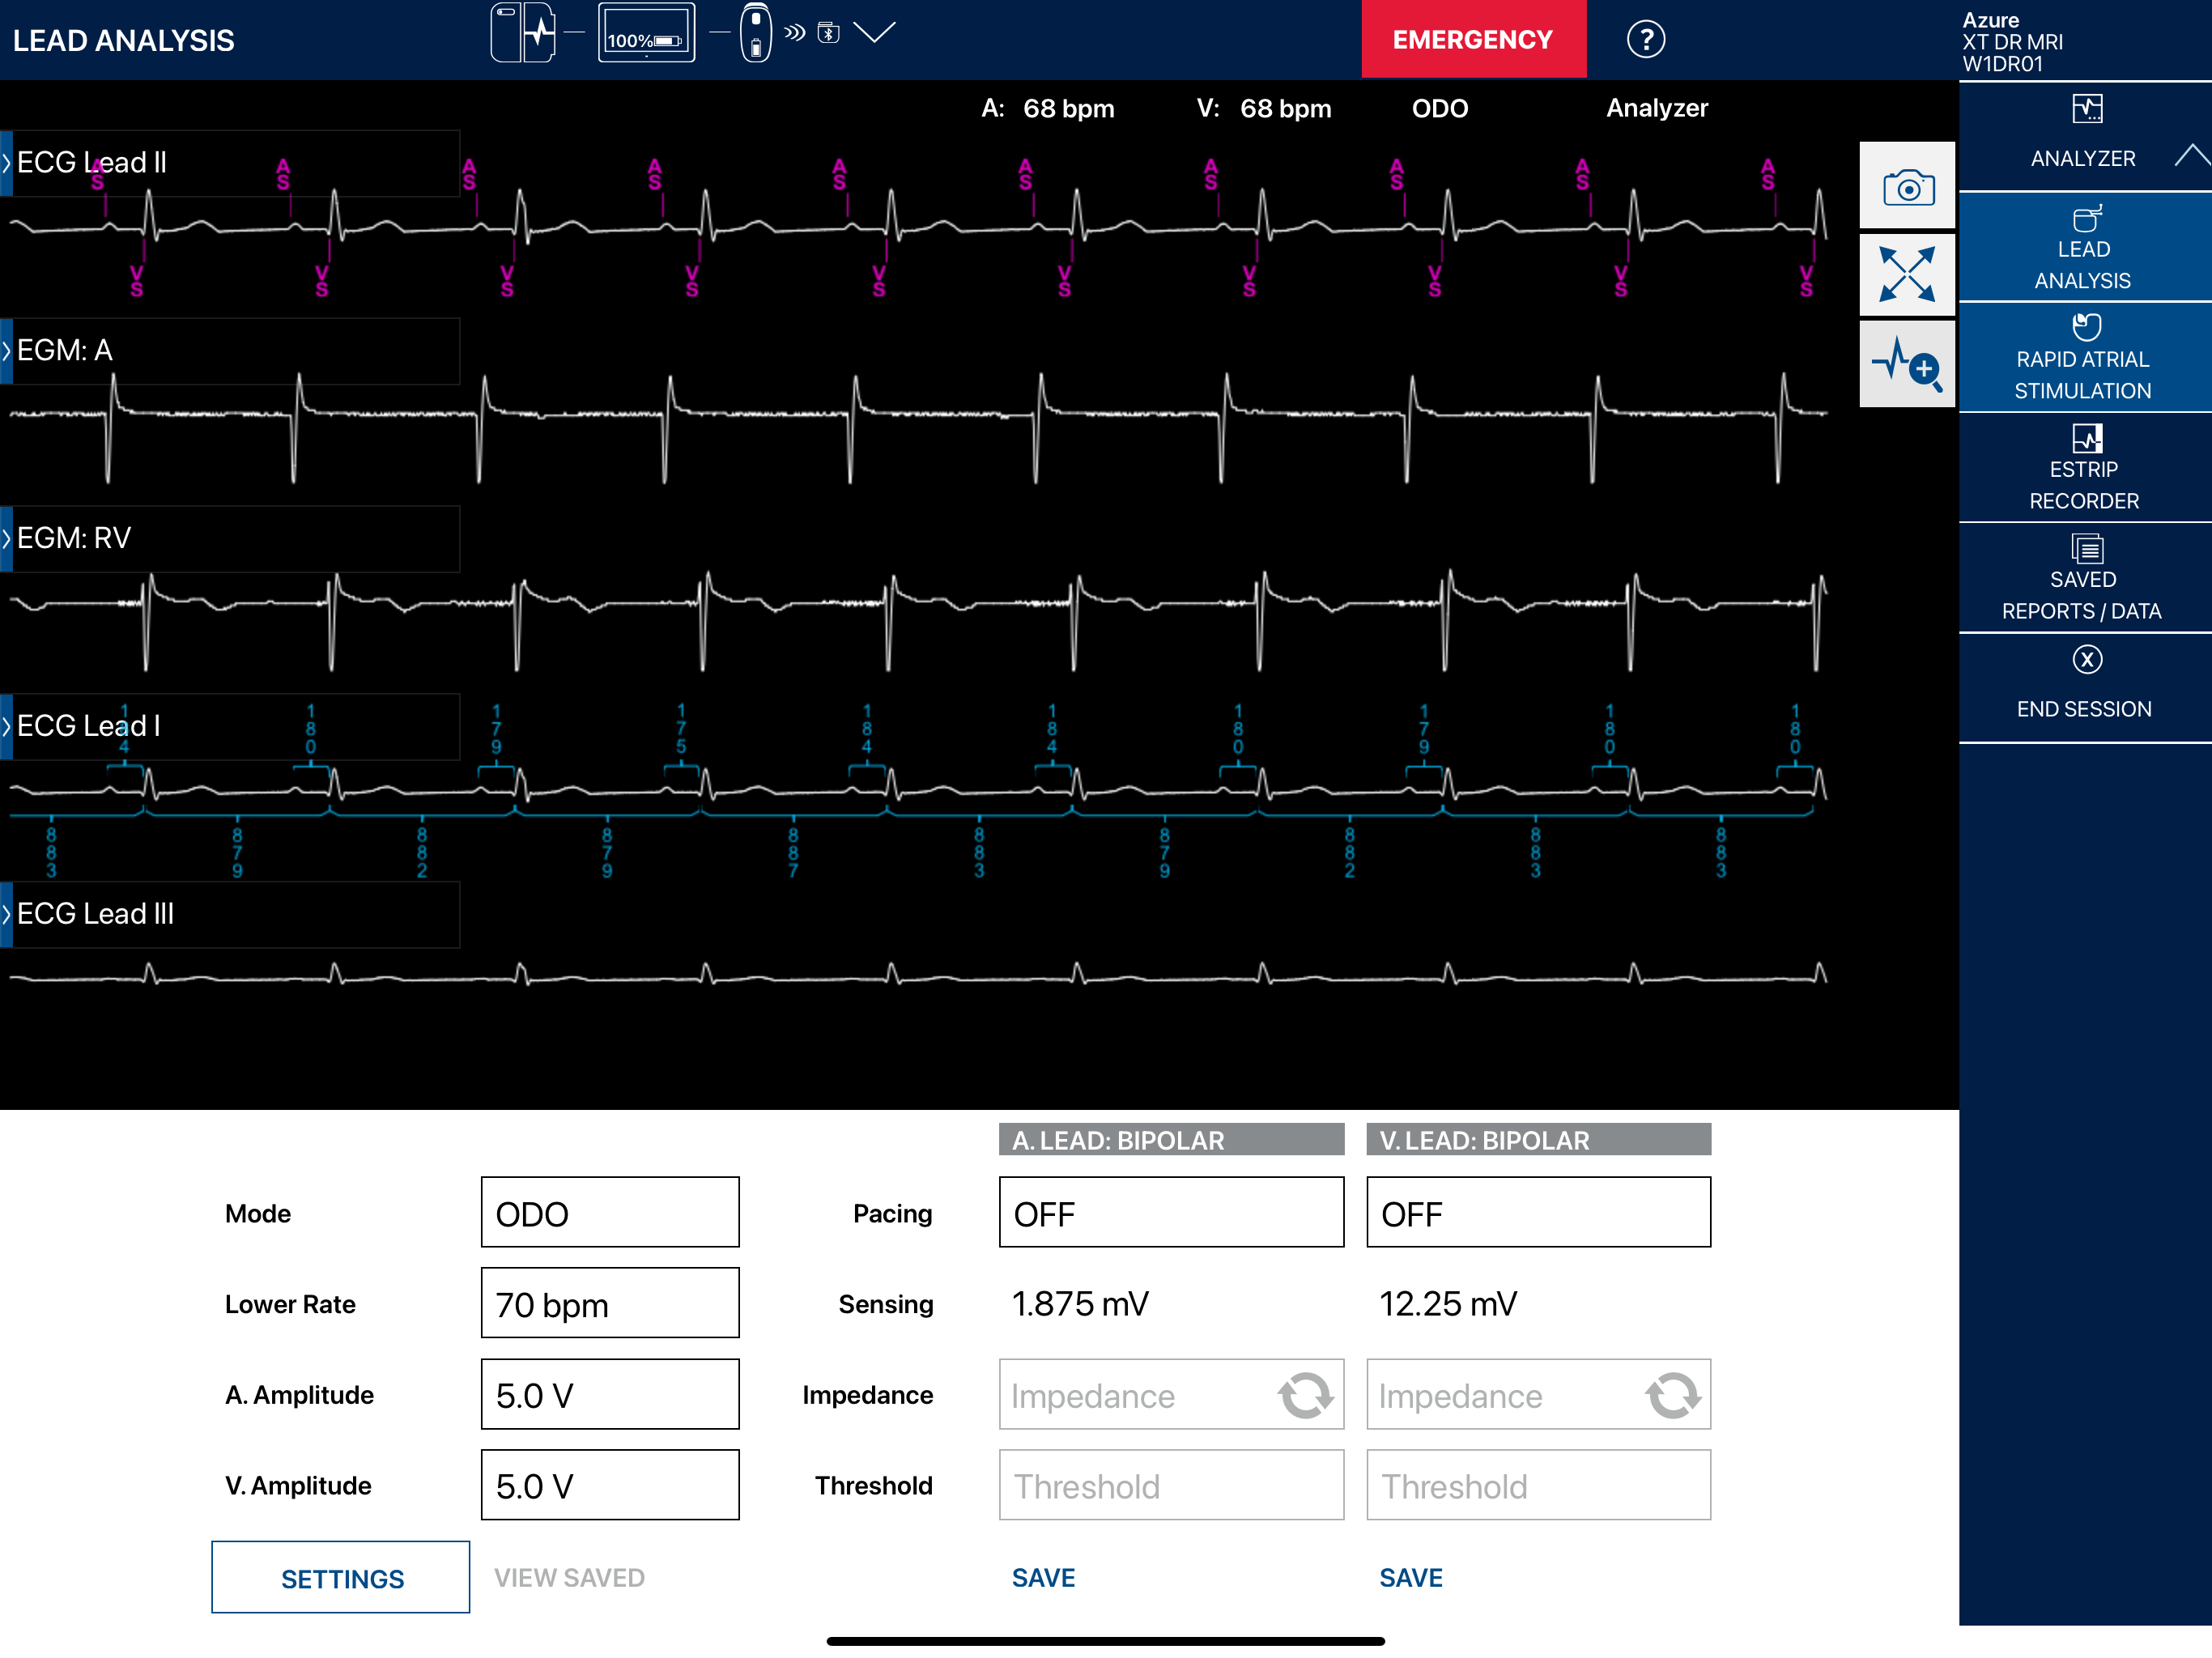2212x1658 pixels.
Task: Collapse the ANALYZER menu with up chevron
Action: [2190, 156]
